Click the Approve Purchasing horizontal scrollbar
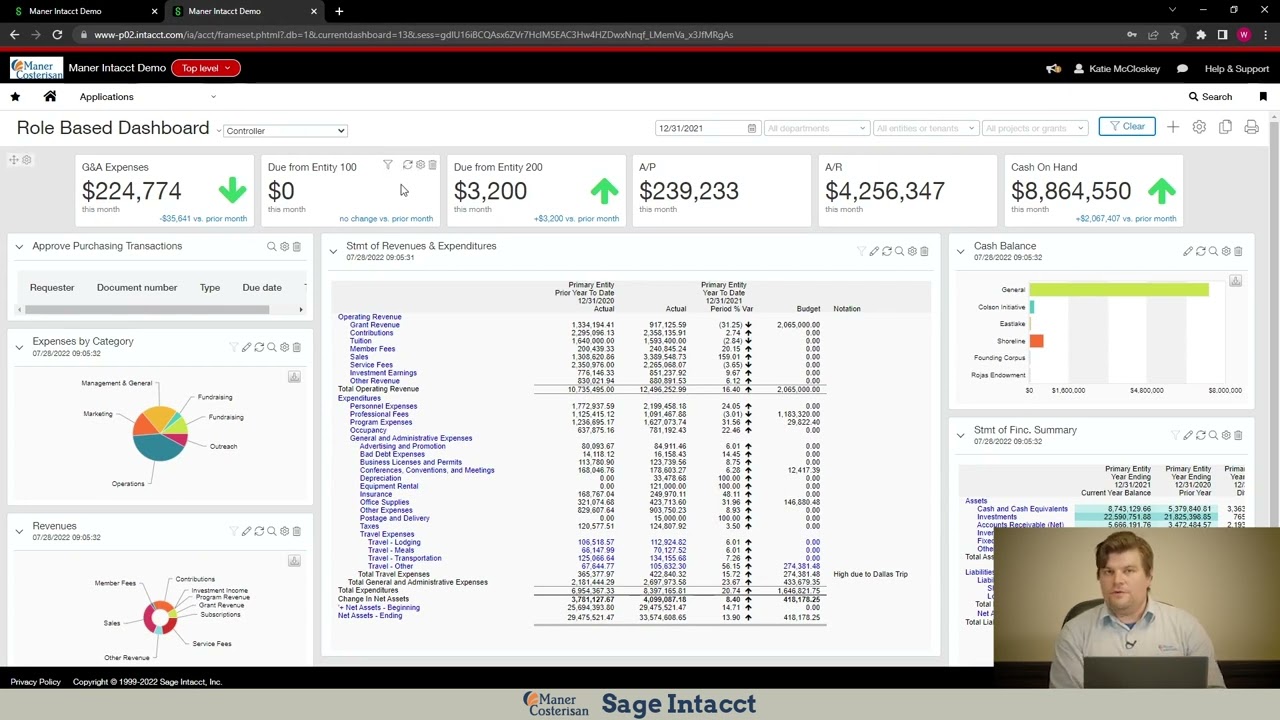Viewport: 1280px width, 720px height. [x=149, y=310]
